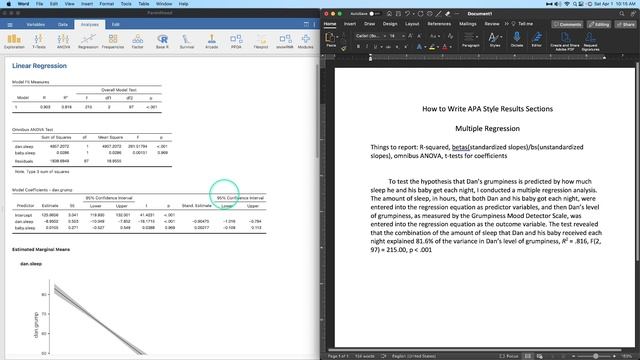
Task: Open highlight color dropdown arrow
Action: pos(438,47)
